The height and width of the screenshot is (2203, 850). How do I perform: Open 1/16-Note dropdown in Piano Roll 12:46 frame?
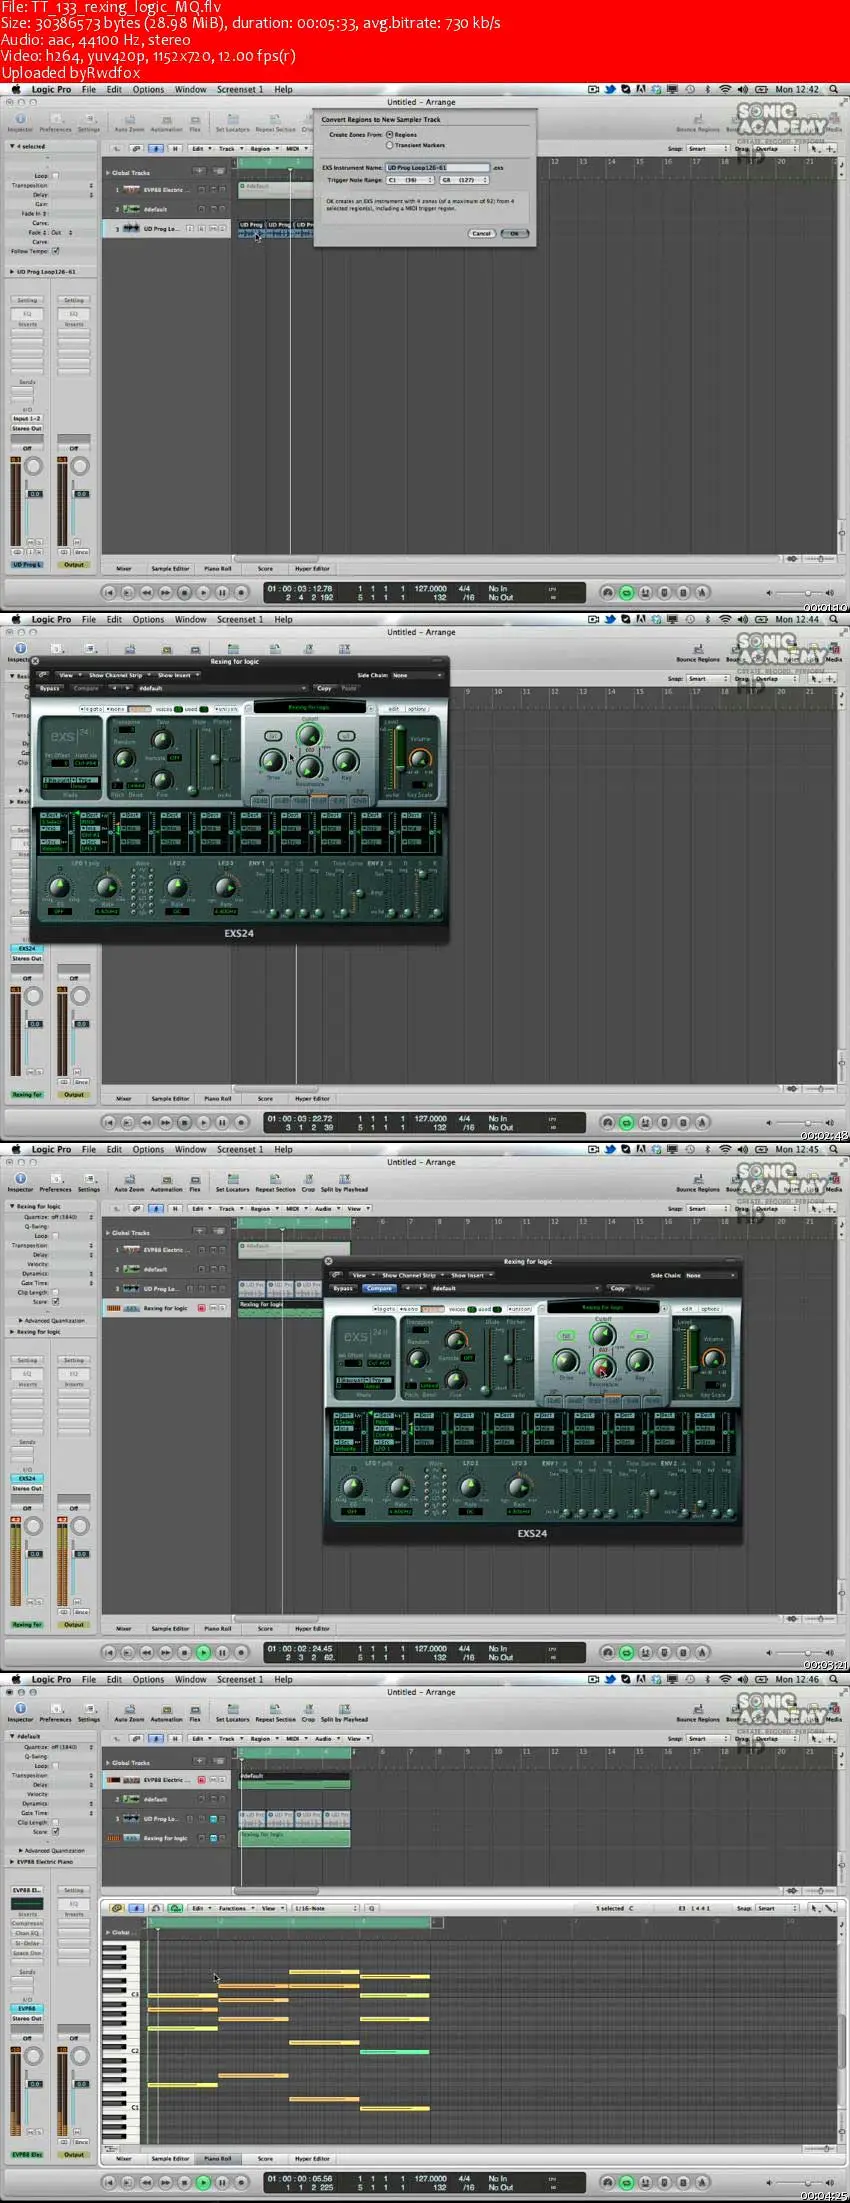point(325,1908)
